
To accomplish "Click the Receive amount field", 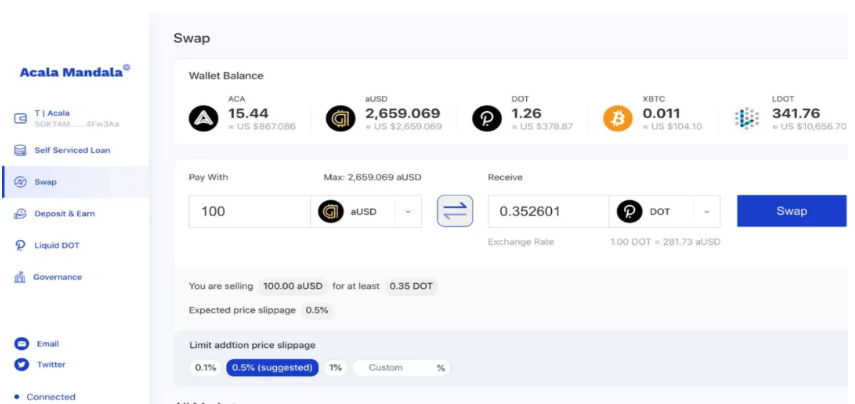I will coord(549,211).
